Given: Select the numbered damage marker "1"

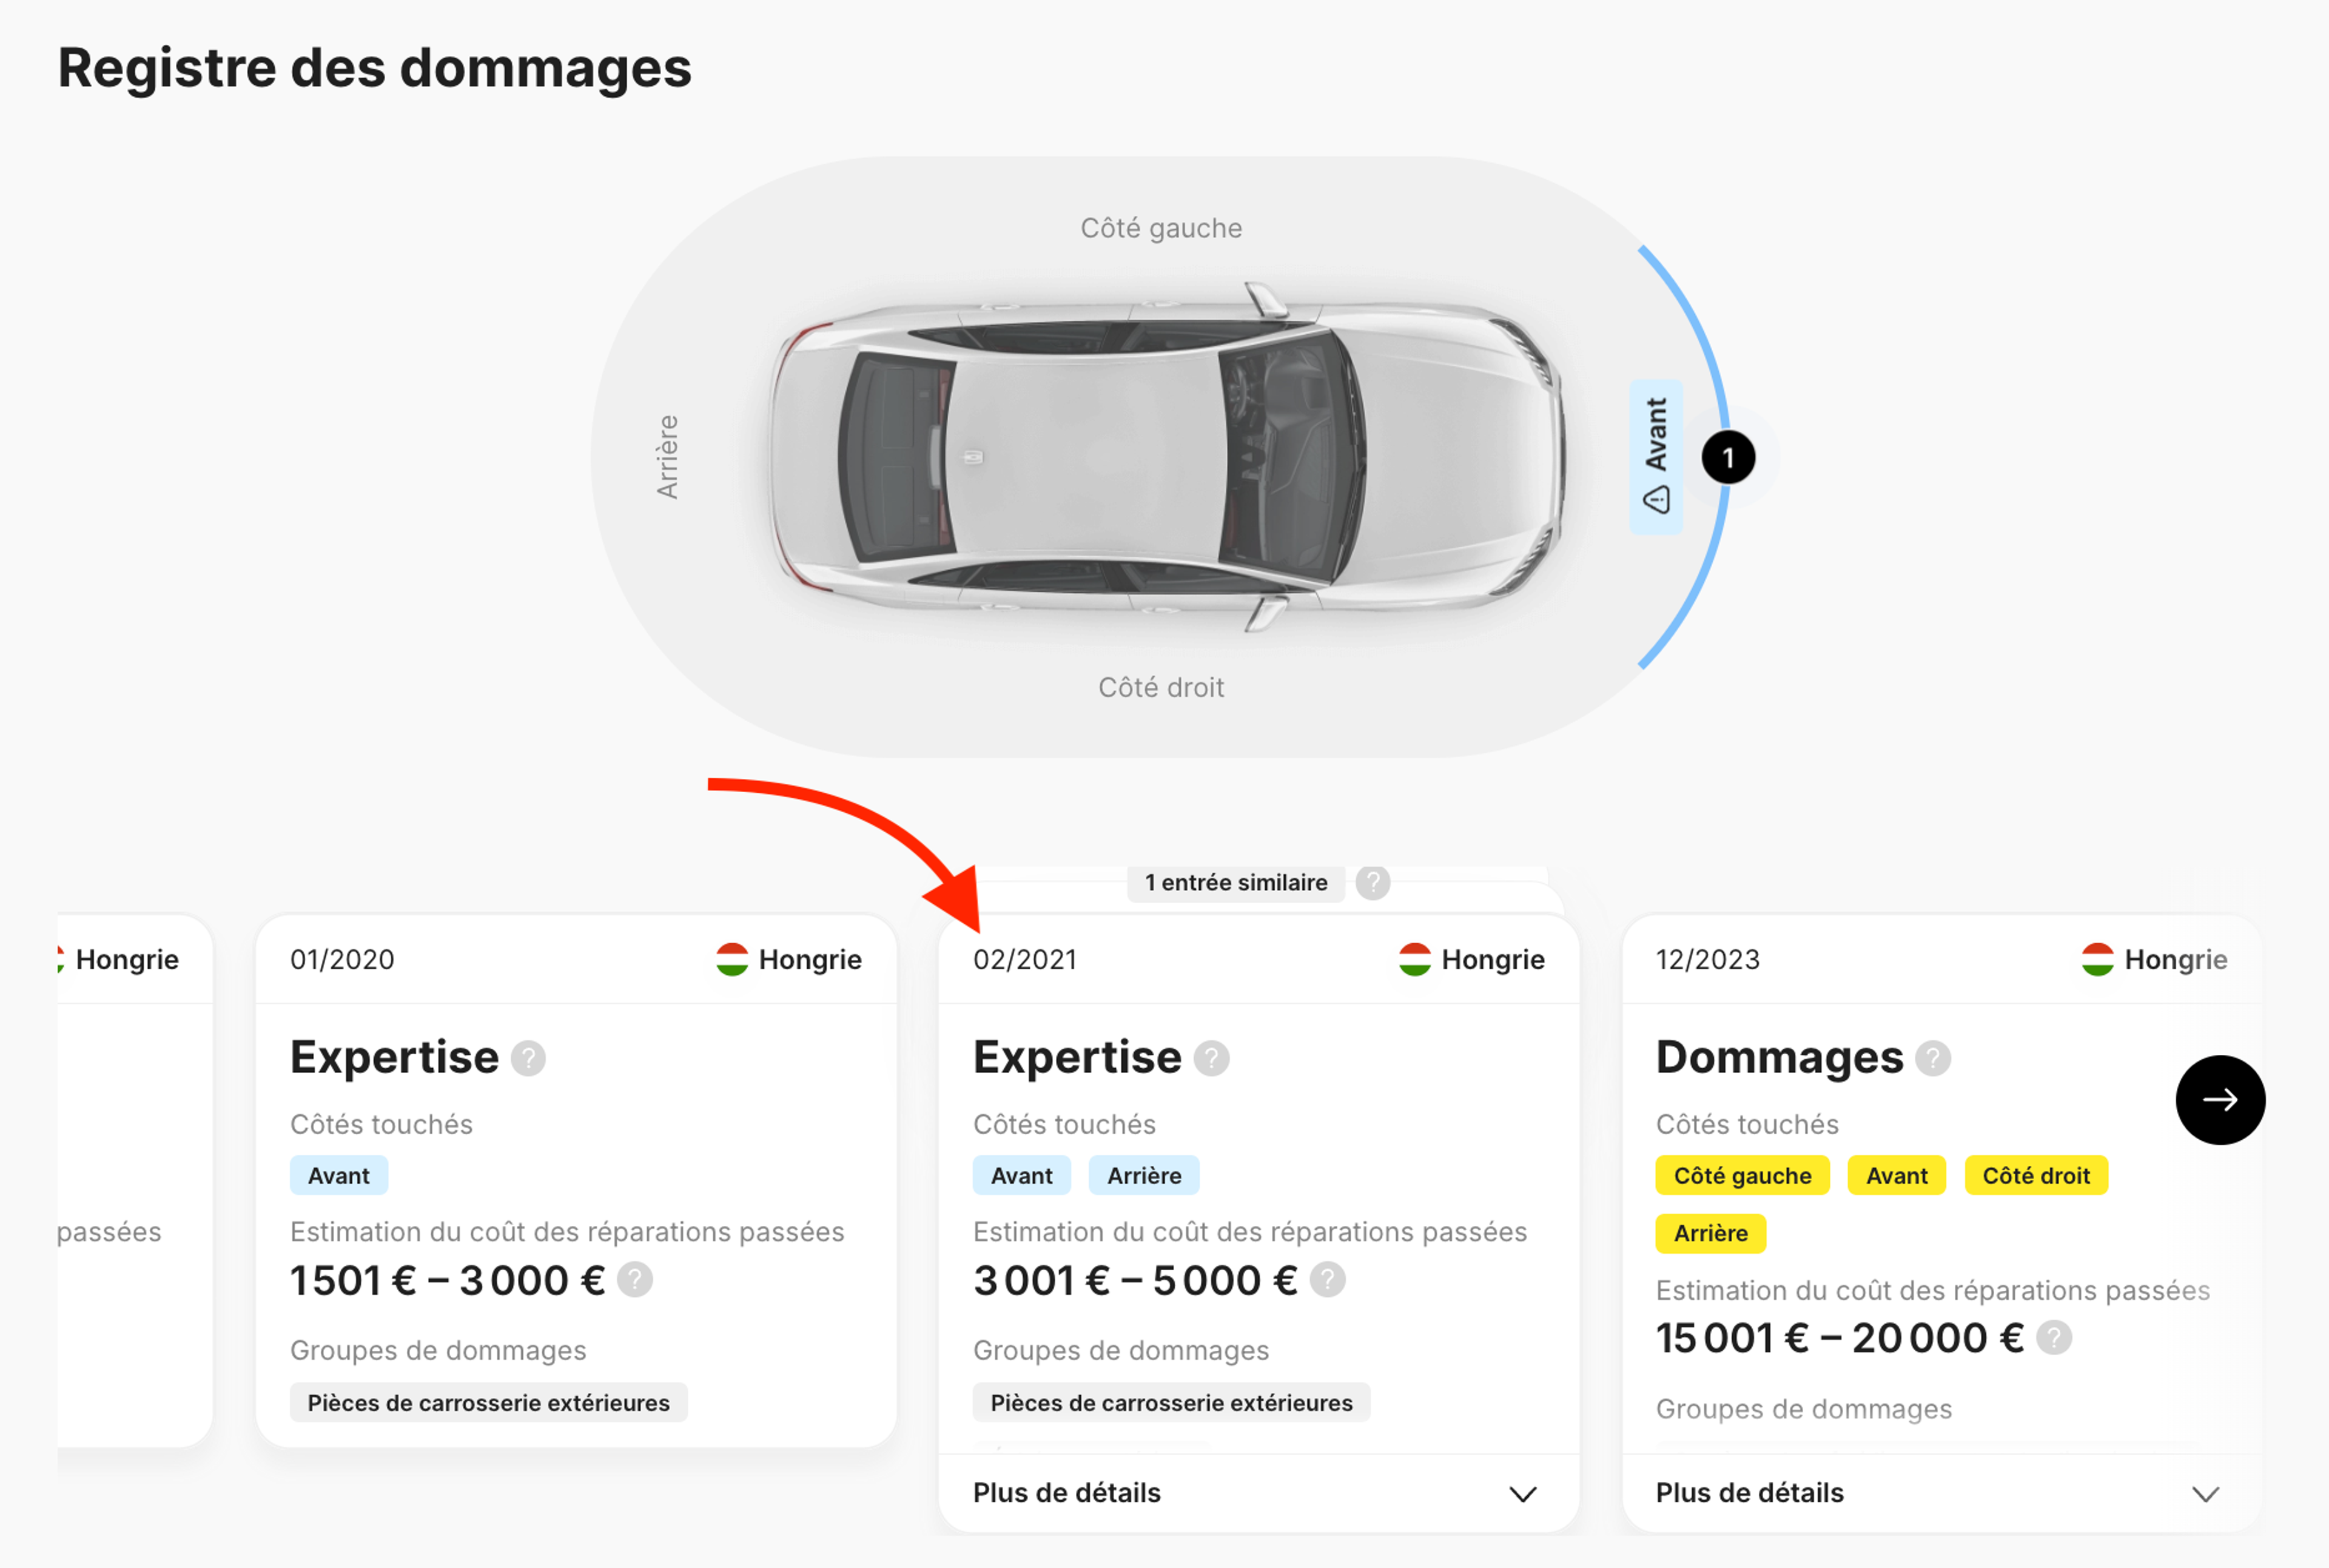Looking at the screenshot, I should tap(1729, 456).
